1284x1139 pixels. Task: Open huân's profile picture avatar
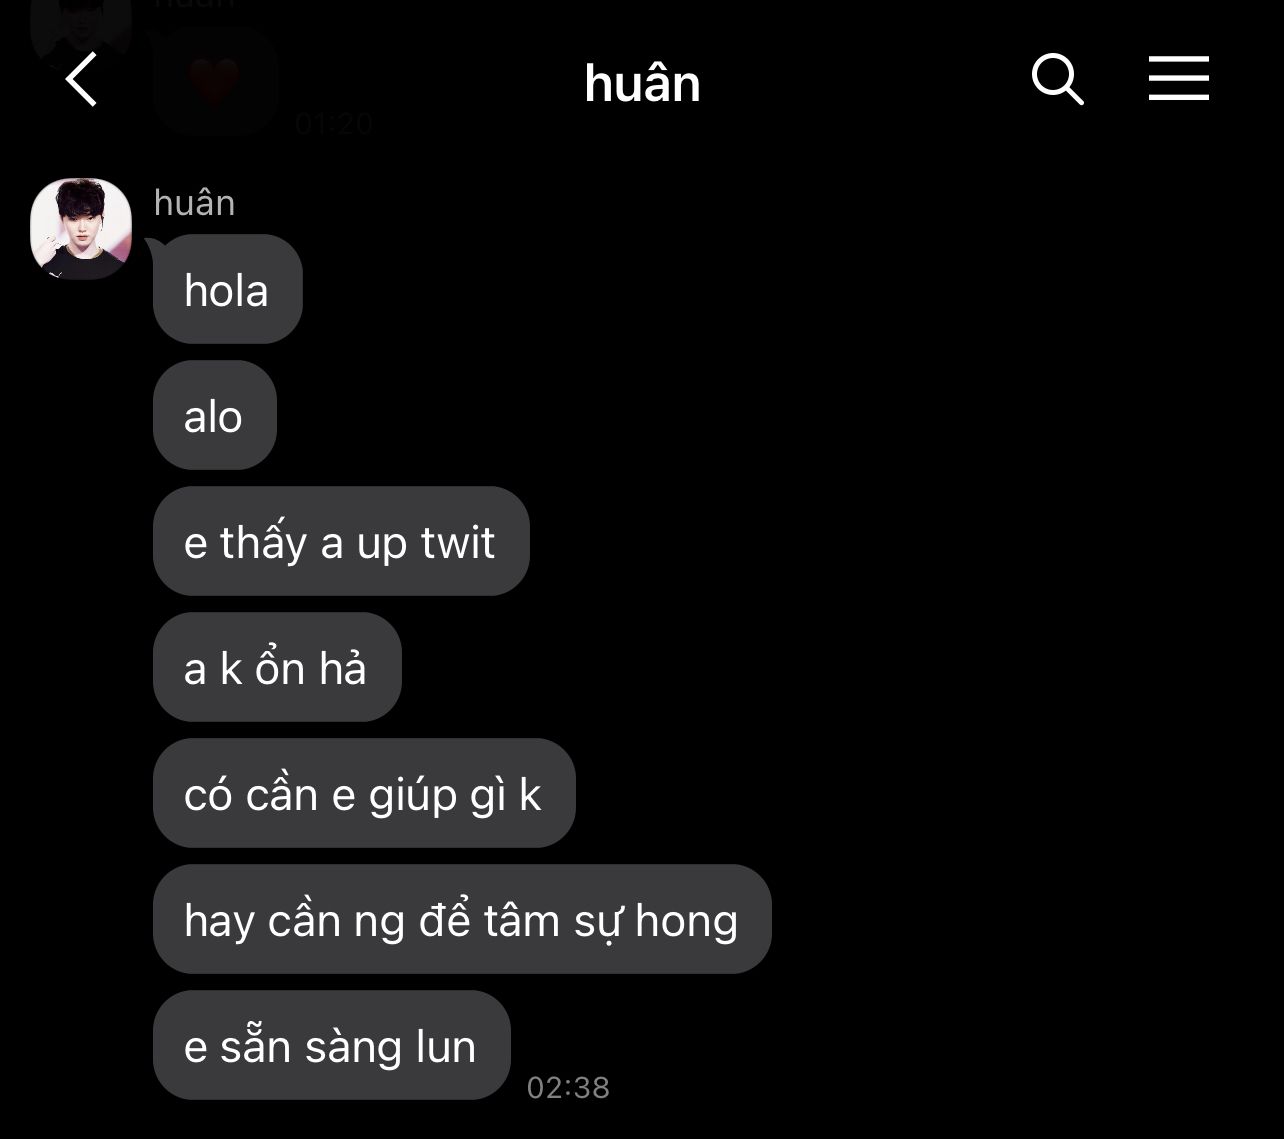pos(81,228)
